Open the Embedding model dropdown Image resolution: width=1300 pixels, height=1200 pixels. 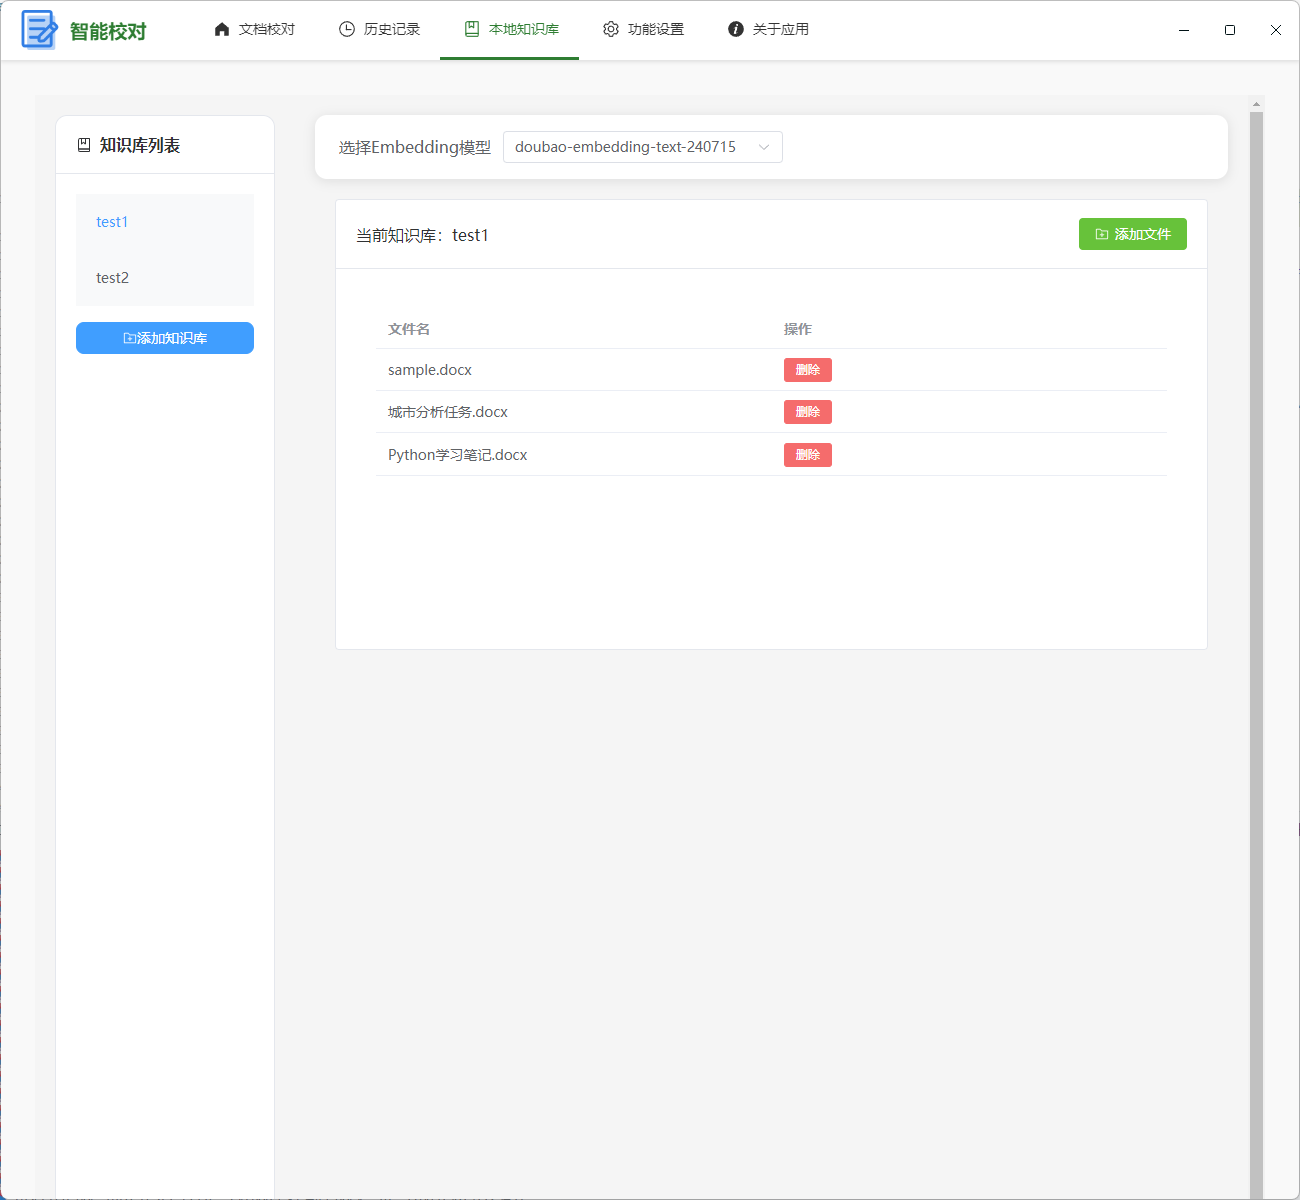(x=643, y=147)
